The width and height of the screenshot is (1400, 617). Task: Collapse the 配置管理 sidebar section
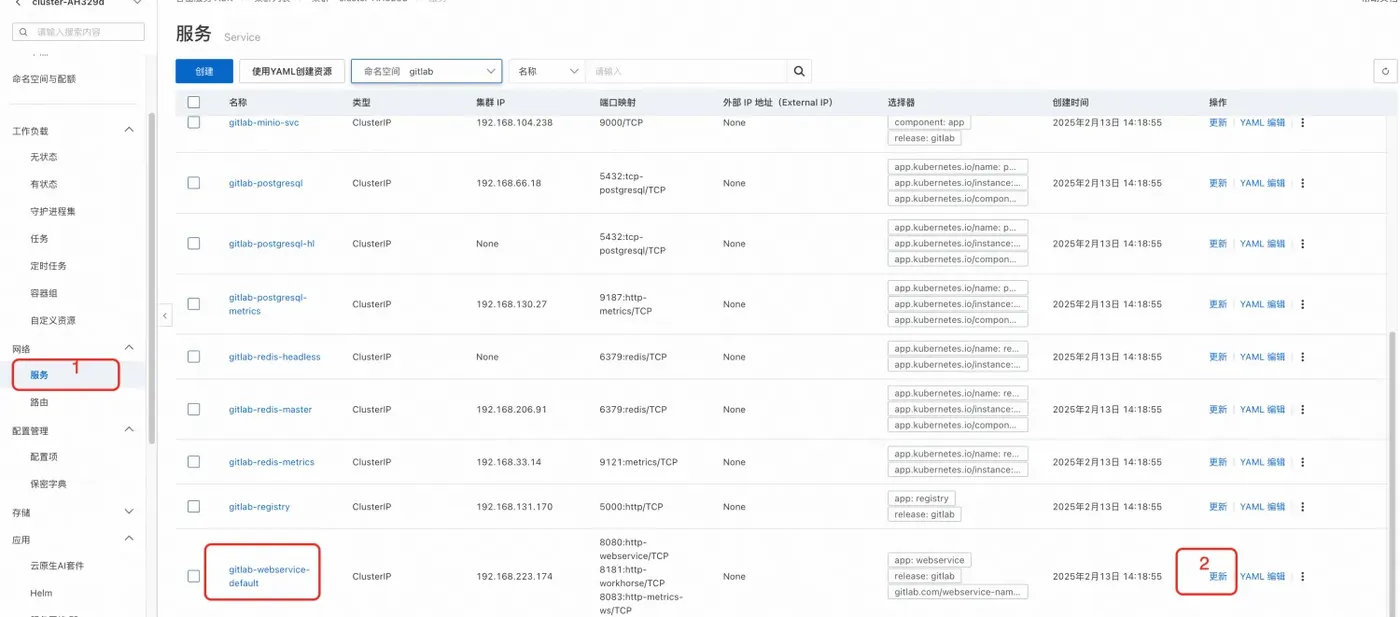[x=128, y=430]
